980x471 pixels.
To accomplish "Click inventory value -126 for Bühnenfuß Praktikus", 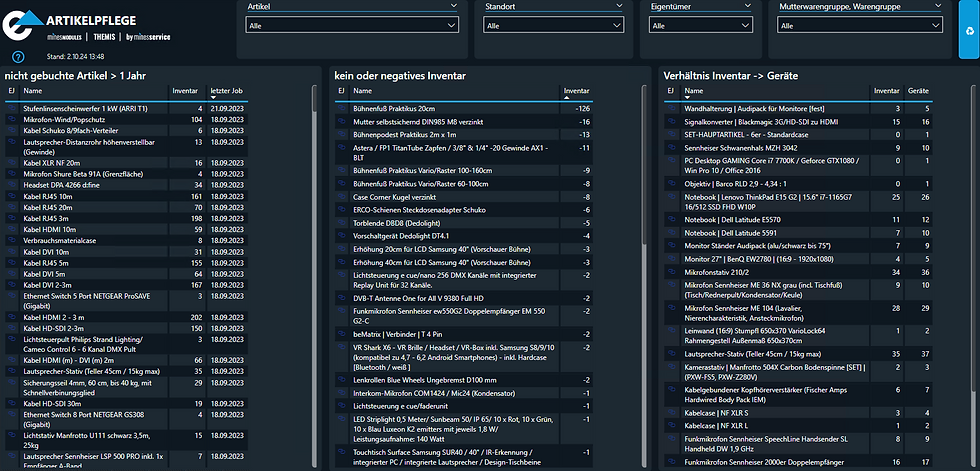I will [x=582, y=109].
